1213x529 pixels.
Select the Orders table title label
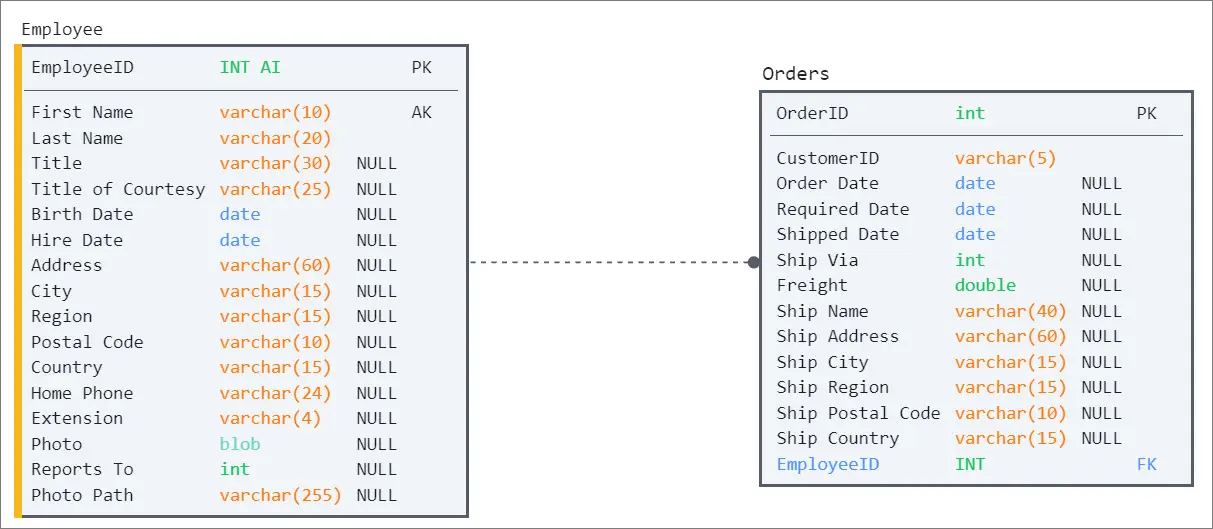(796, 74)
